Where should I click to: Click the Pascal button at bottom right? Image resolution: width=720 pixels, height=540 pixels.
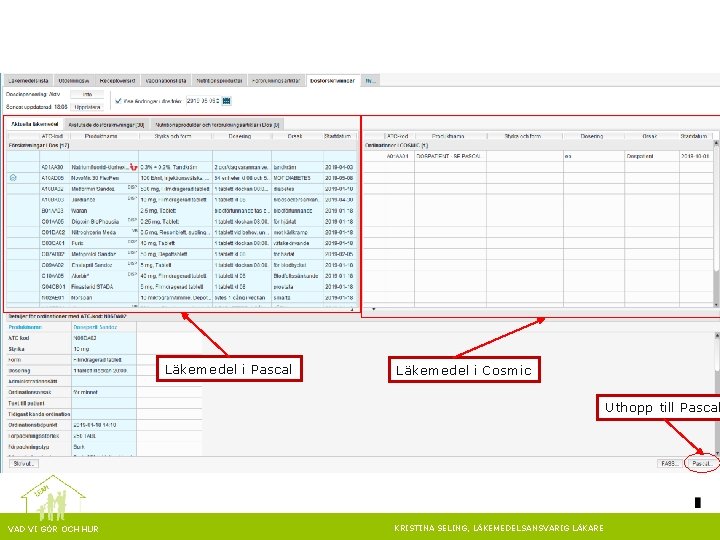pos(702,463)
